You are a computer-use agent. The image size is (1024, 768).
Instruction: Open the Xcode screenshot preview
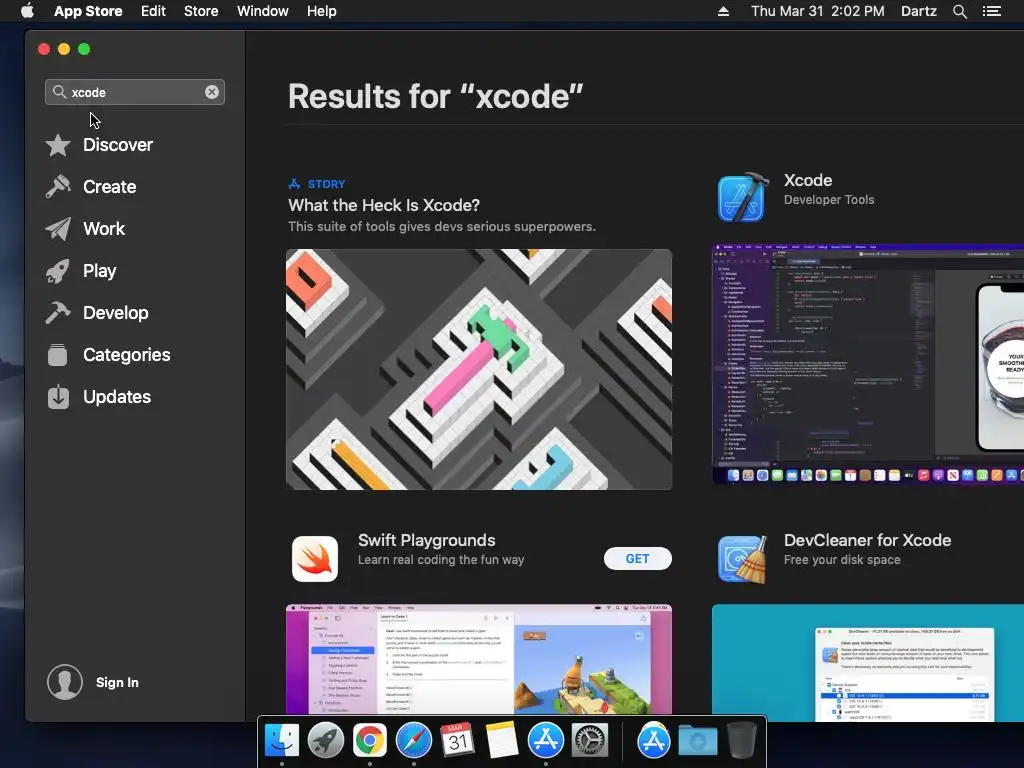[x=868, y=364]
